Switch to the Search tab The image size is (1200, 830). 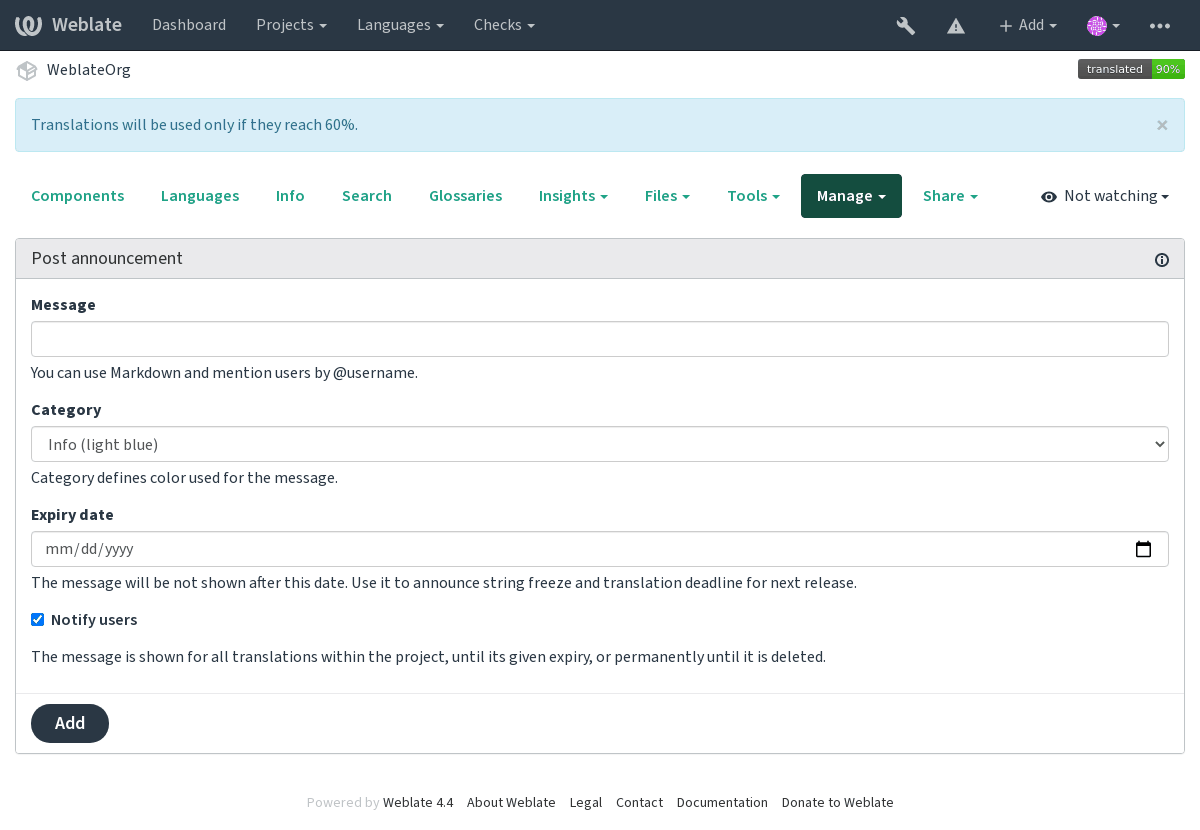coord(367,196)
